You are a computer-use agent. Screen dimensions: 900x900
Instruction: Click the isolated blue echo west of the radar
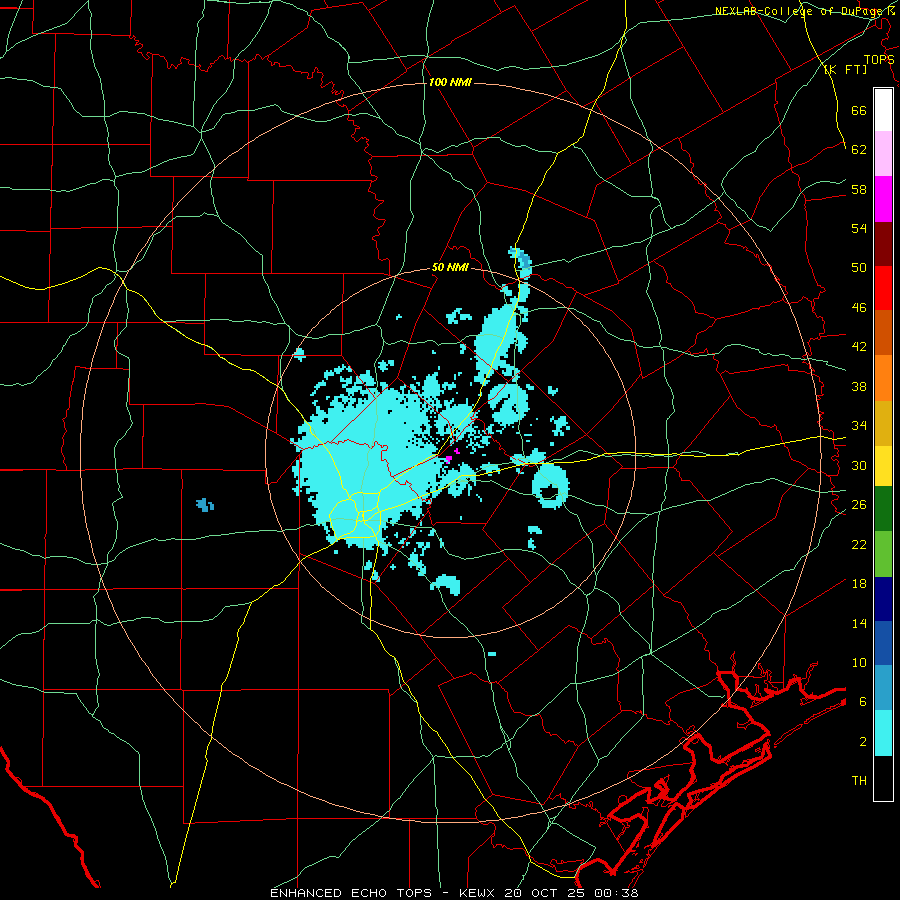(x=205, y=505)
